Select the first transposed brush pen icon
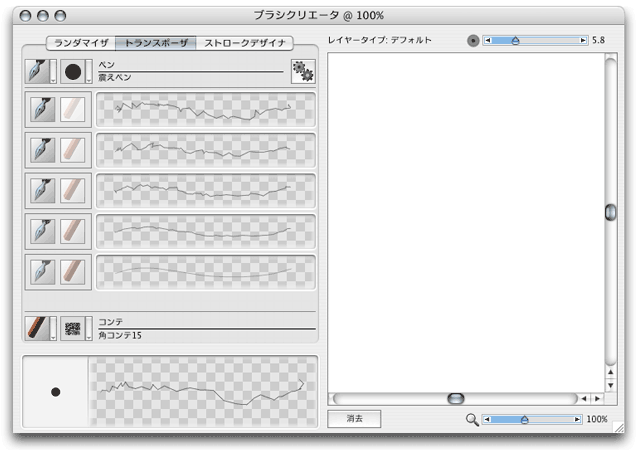Viewport: 640px width, 450px height. coord(42,109)
